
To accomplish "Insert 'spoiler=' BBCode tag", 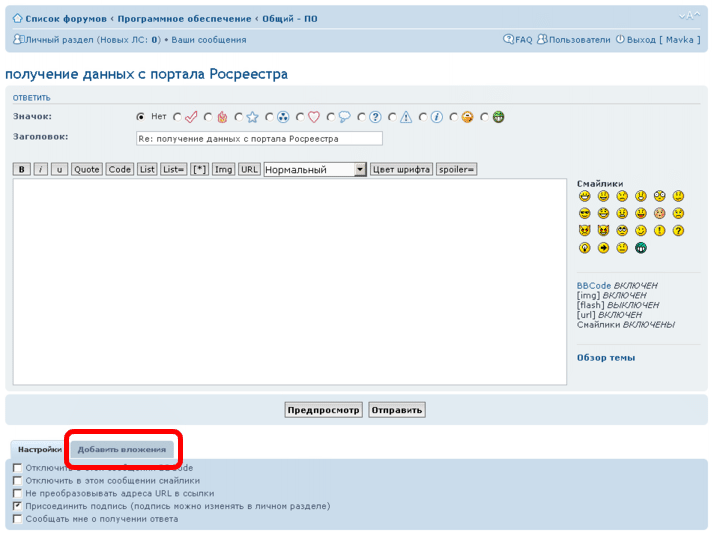I will tap(456, 169).
